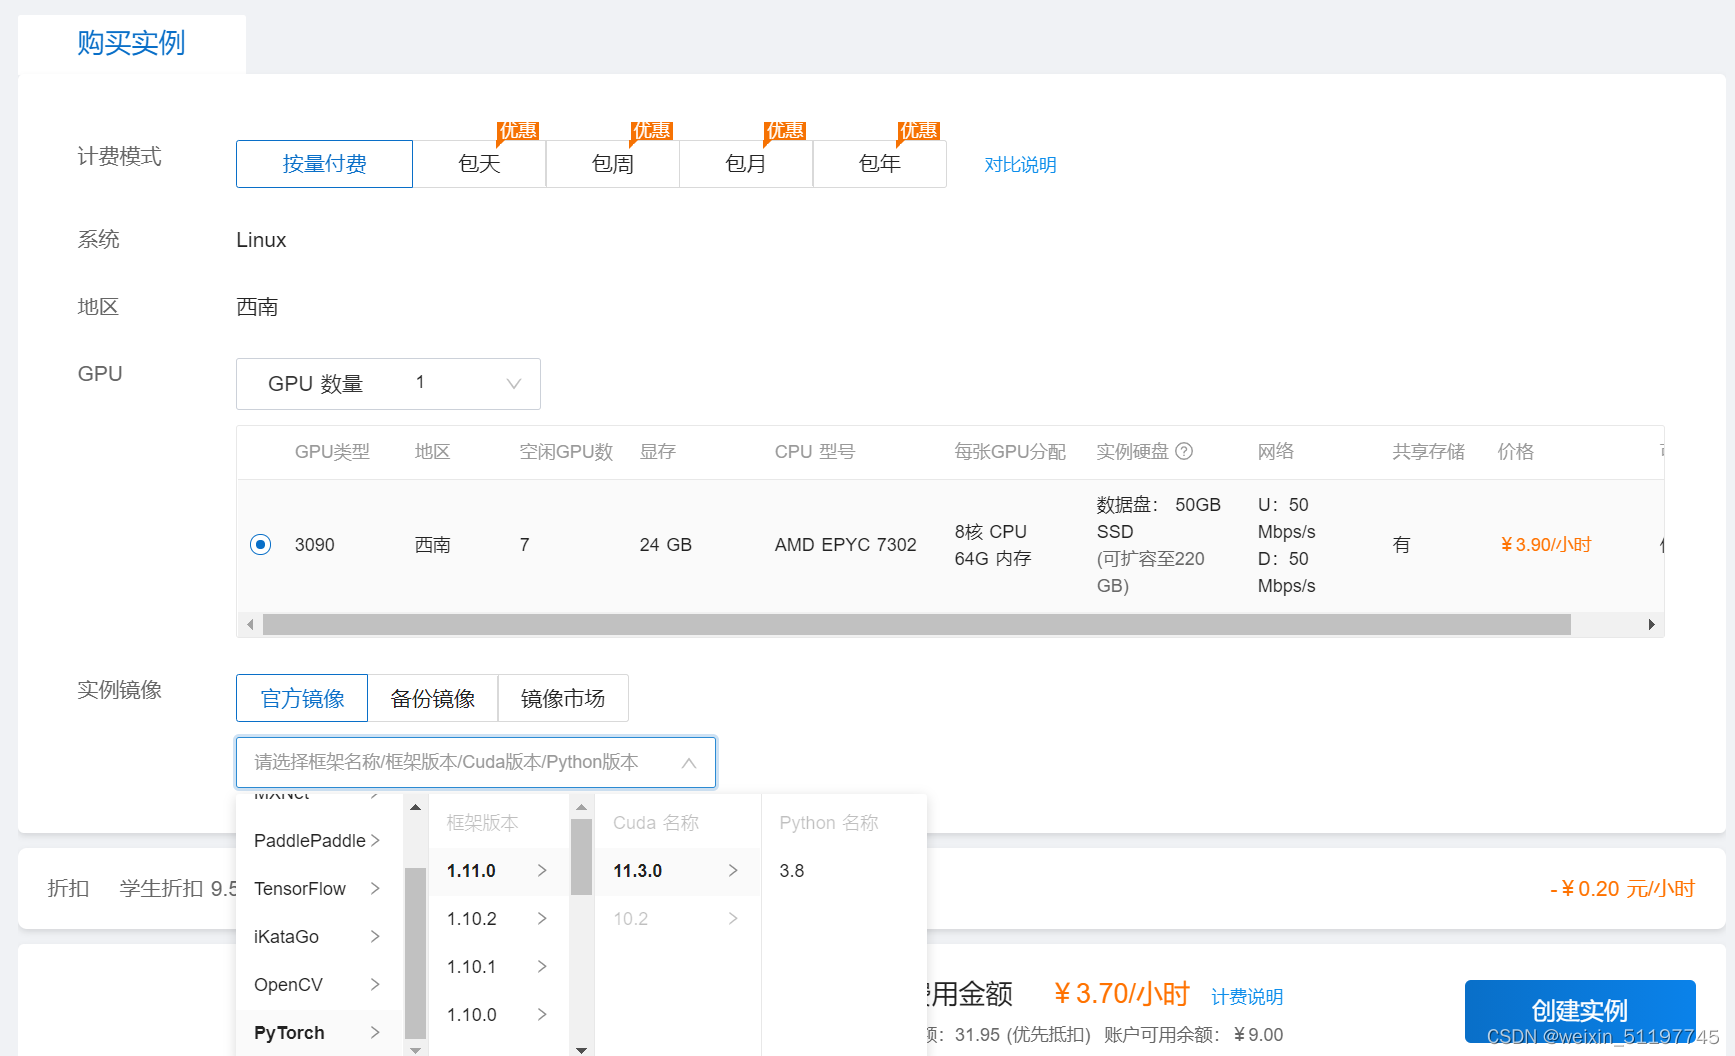Switch to the 官方镜像 tab
Image resolution: width=1735 pixels, height=1056 pixels.
pos(302,698)
